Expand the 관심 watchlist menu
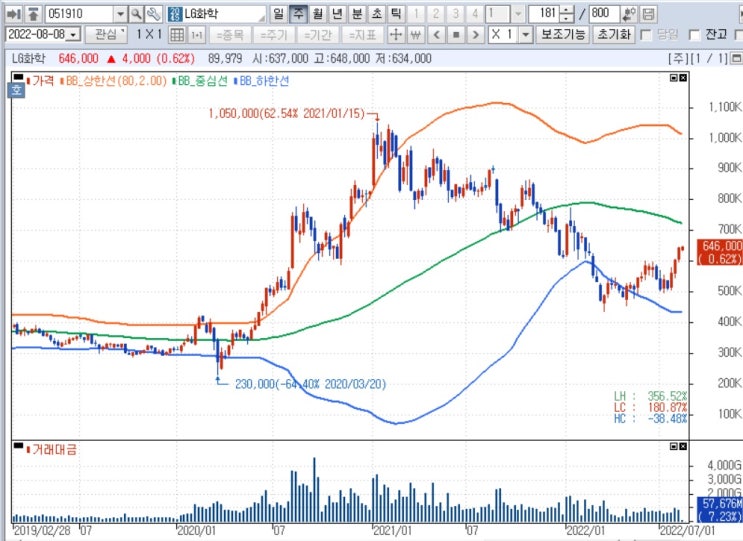Viewport: 743px width, 541px height. pyautogui.click(x=106, y=35)
